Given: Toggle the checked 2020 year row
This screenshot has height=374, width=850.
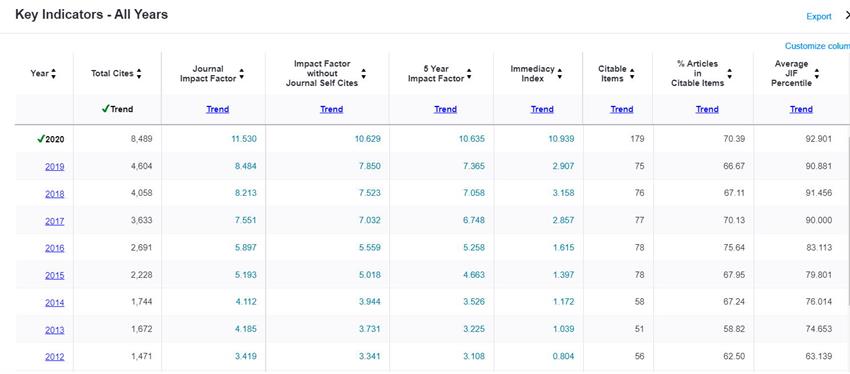Looking at the screenshot, I should coord(50,139).
